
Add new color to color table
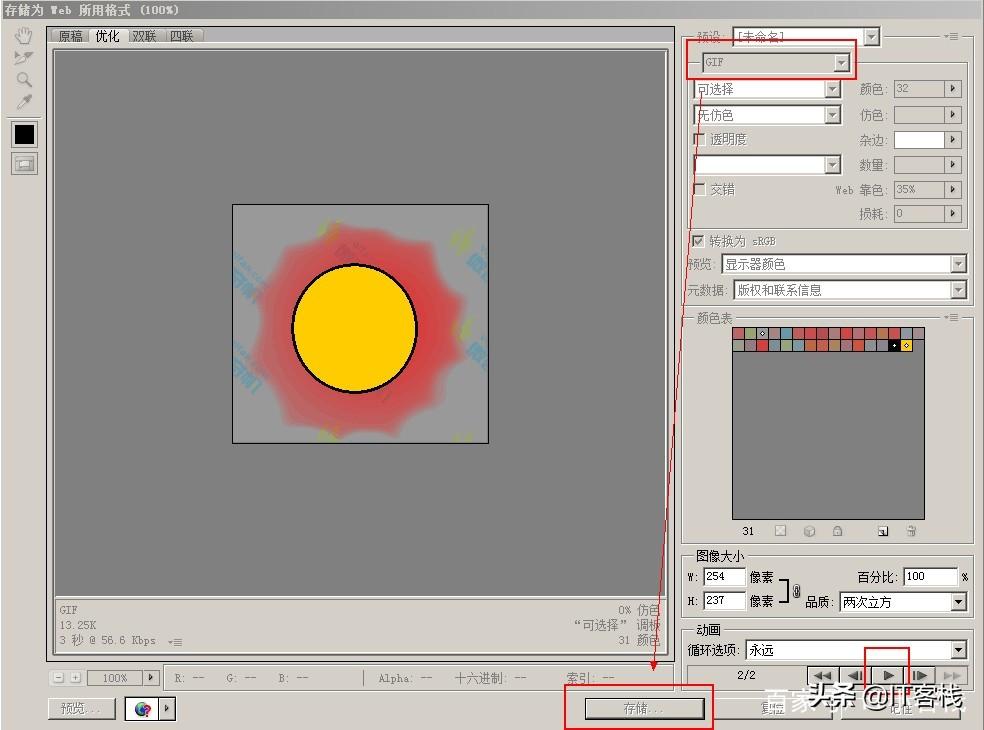(883, 531)
